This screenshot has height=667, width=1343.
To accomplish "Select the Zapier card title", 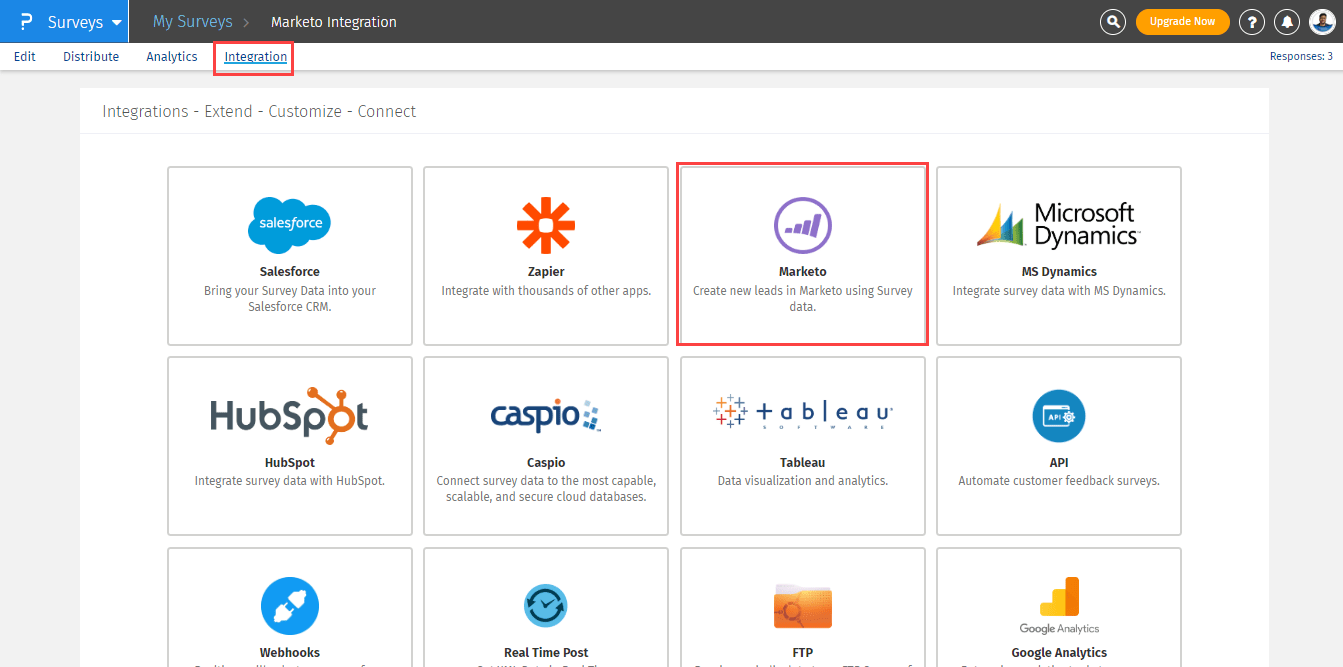I will [x=546, y=272].
